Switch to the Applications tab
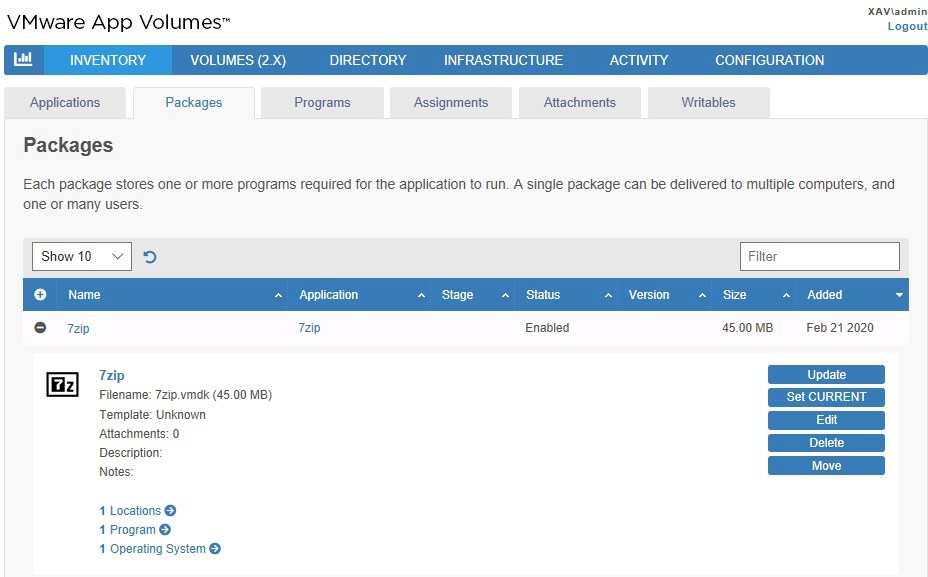 [65, 102]
